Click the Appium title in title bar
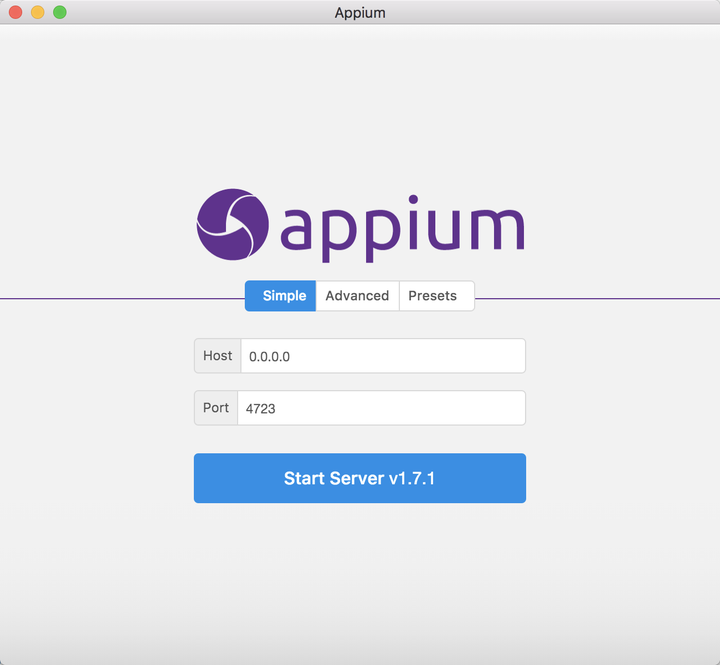 point(360,13)
